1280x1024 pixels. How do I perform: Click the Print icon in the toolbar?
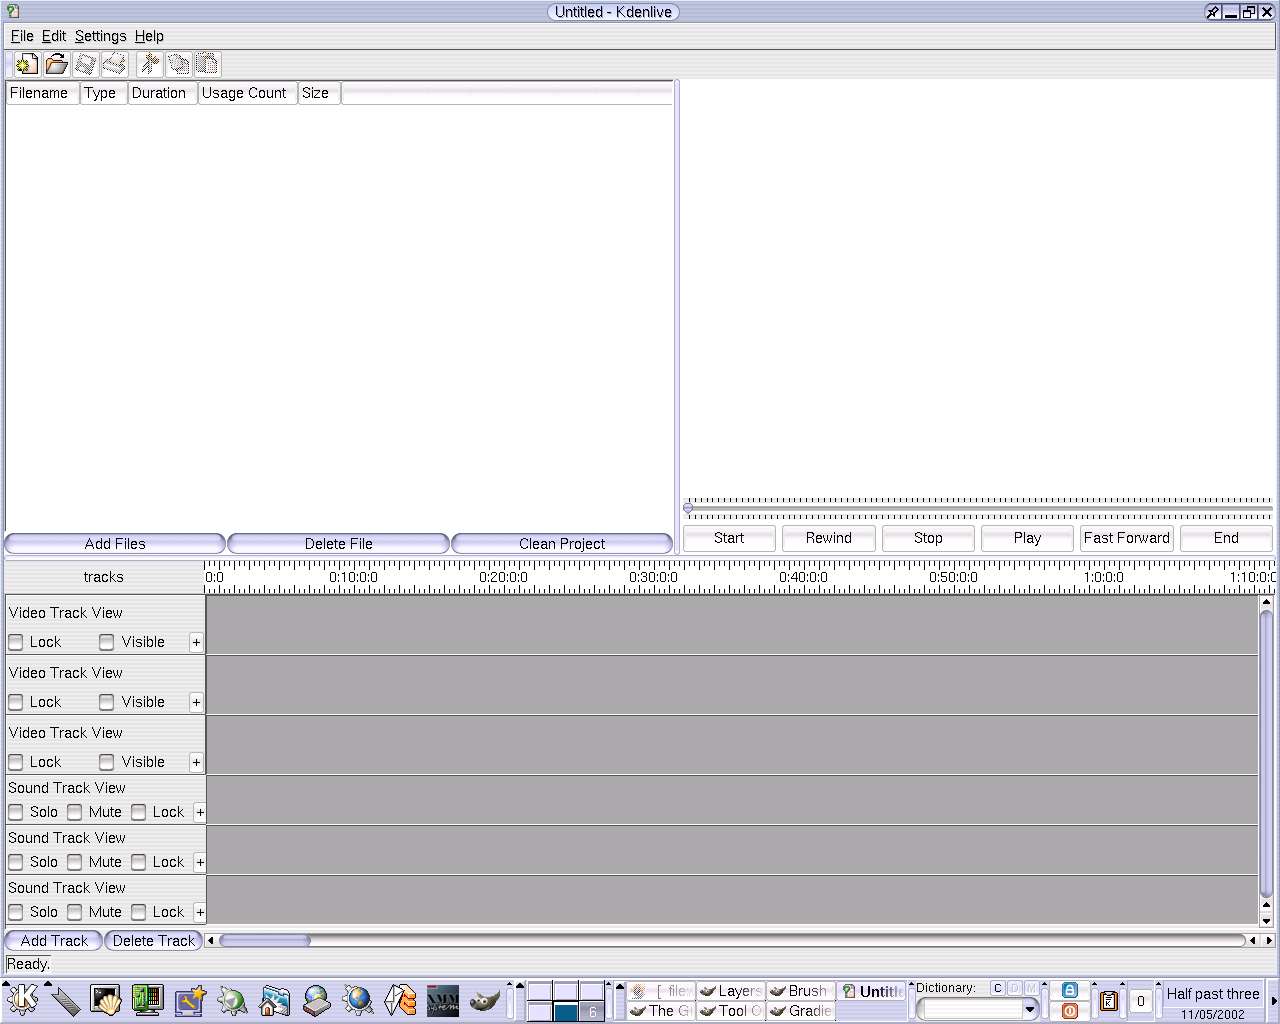click(x=115, y=64)
